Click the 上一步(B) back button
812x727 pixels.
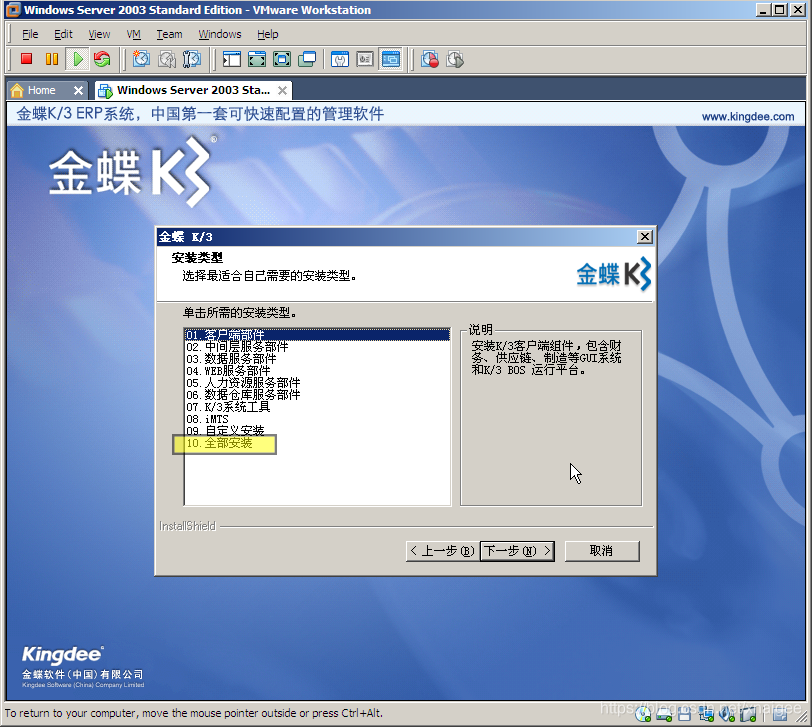[x=441, y=551]
